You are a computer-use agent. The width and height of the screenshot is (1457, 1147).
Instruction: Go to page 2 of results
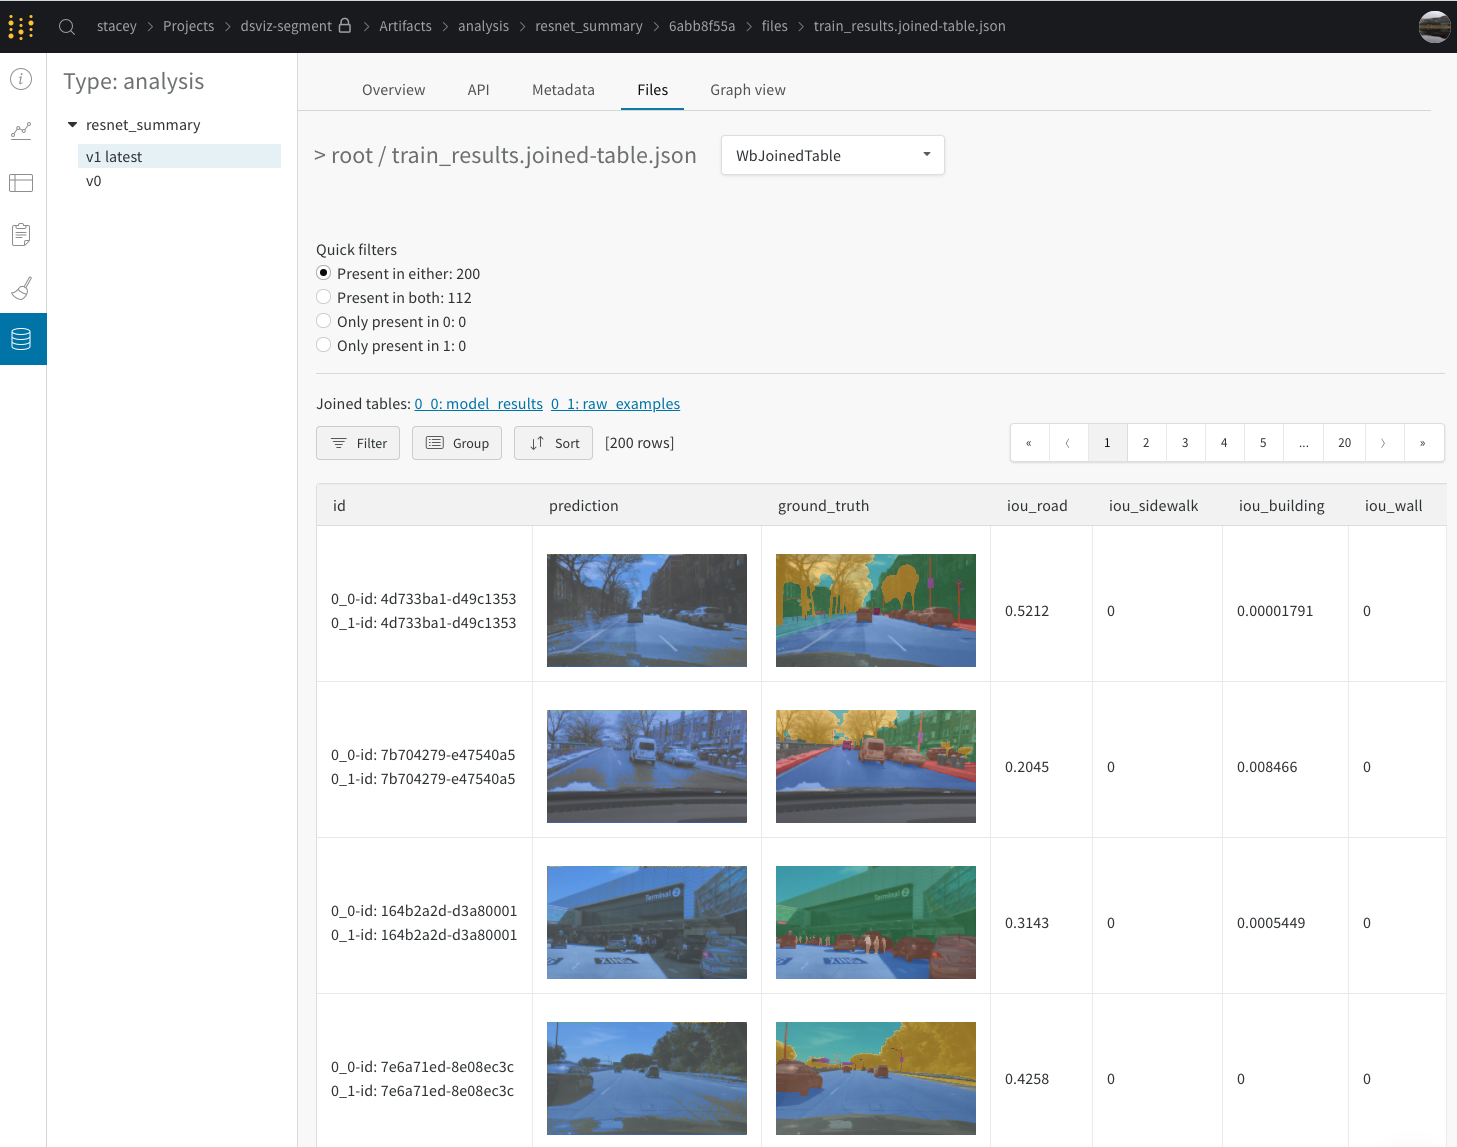(1146, 443)
